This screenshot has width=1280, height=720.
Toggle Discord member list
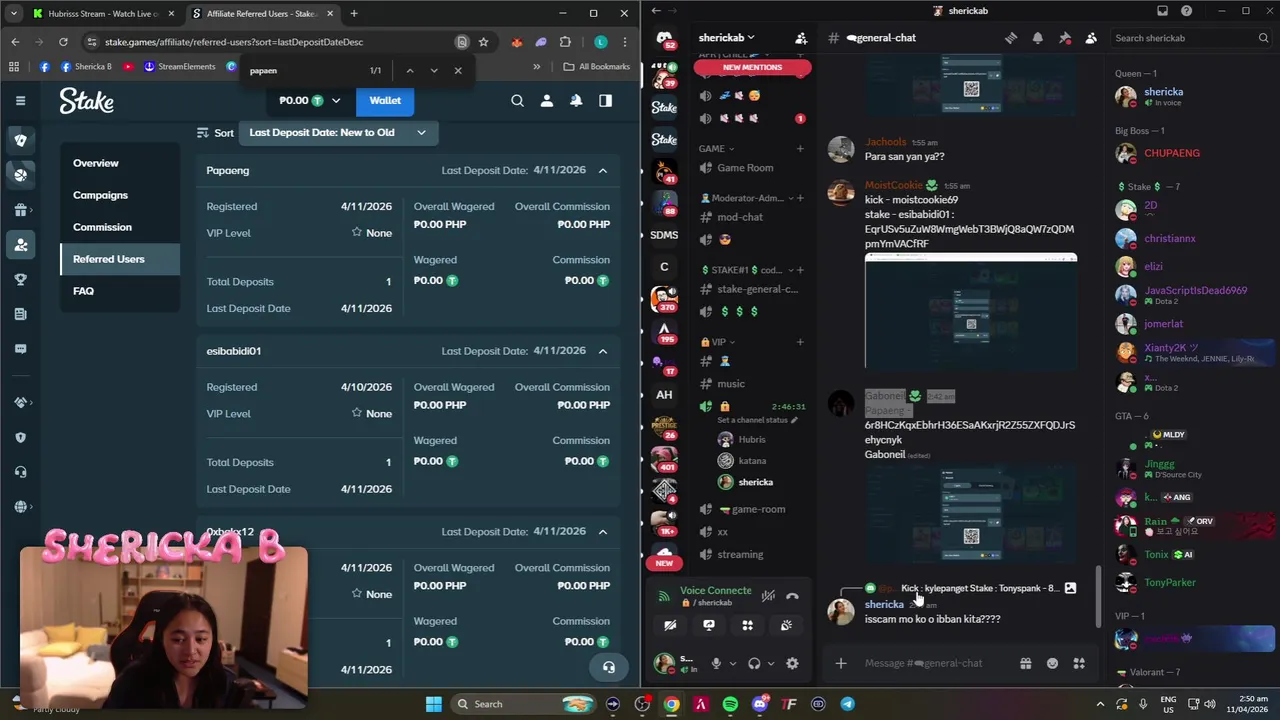point(1091,38)
